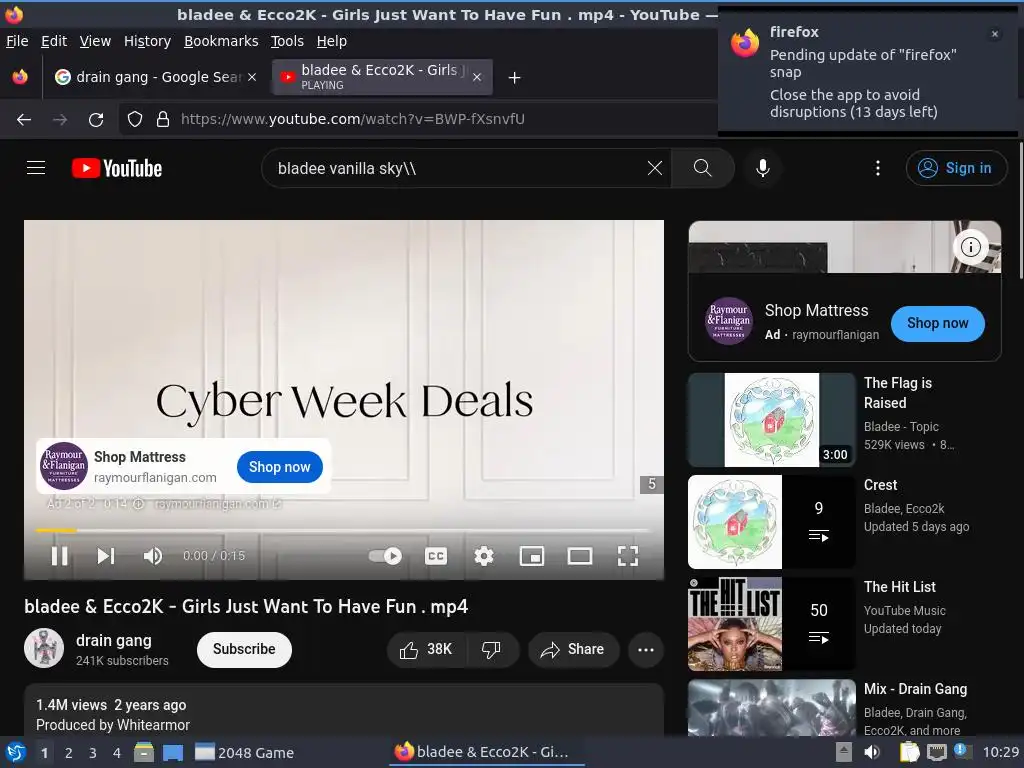Dismiss the firefox snap notification
1024x768 pixels.
pyautogui.click(x=994, y=34)
